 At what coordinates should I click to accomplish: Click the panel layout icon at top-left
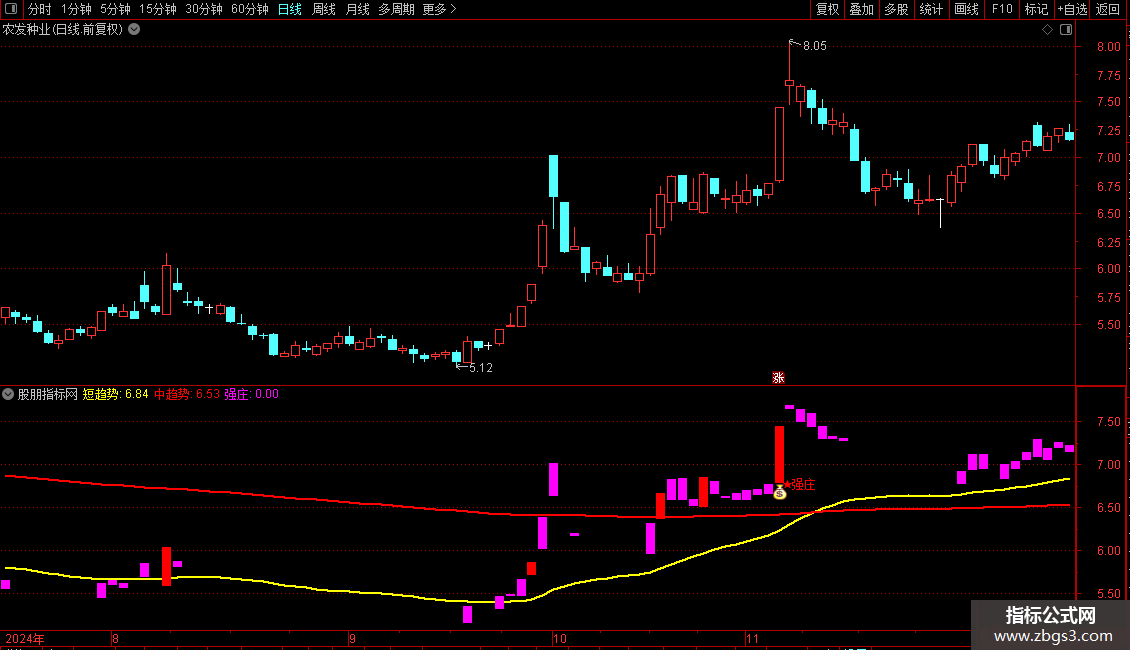tap(11, 9)
